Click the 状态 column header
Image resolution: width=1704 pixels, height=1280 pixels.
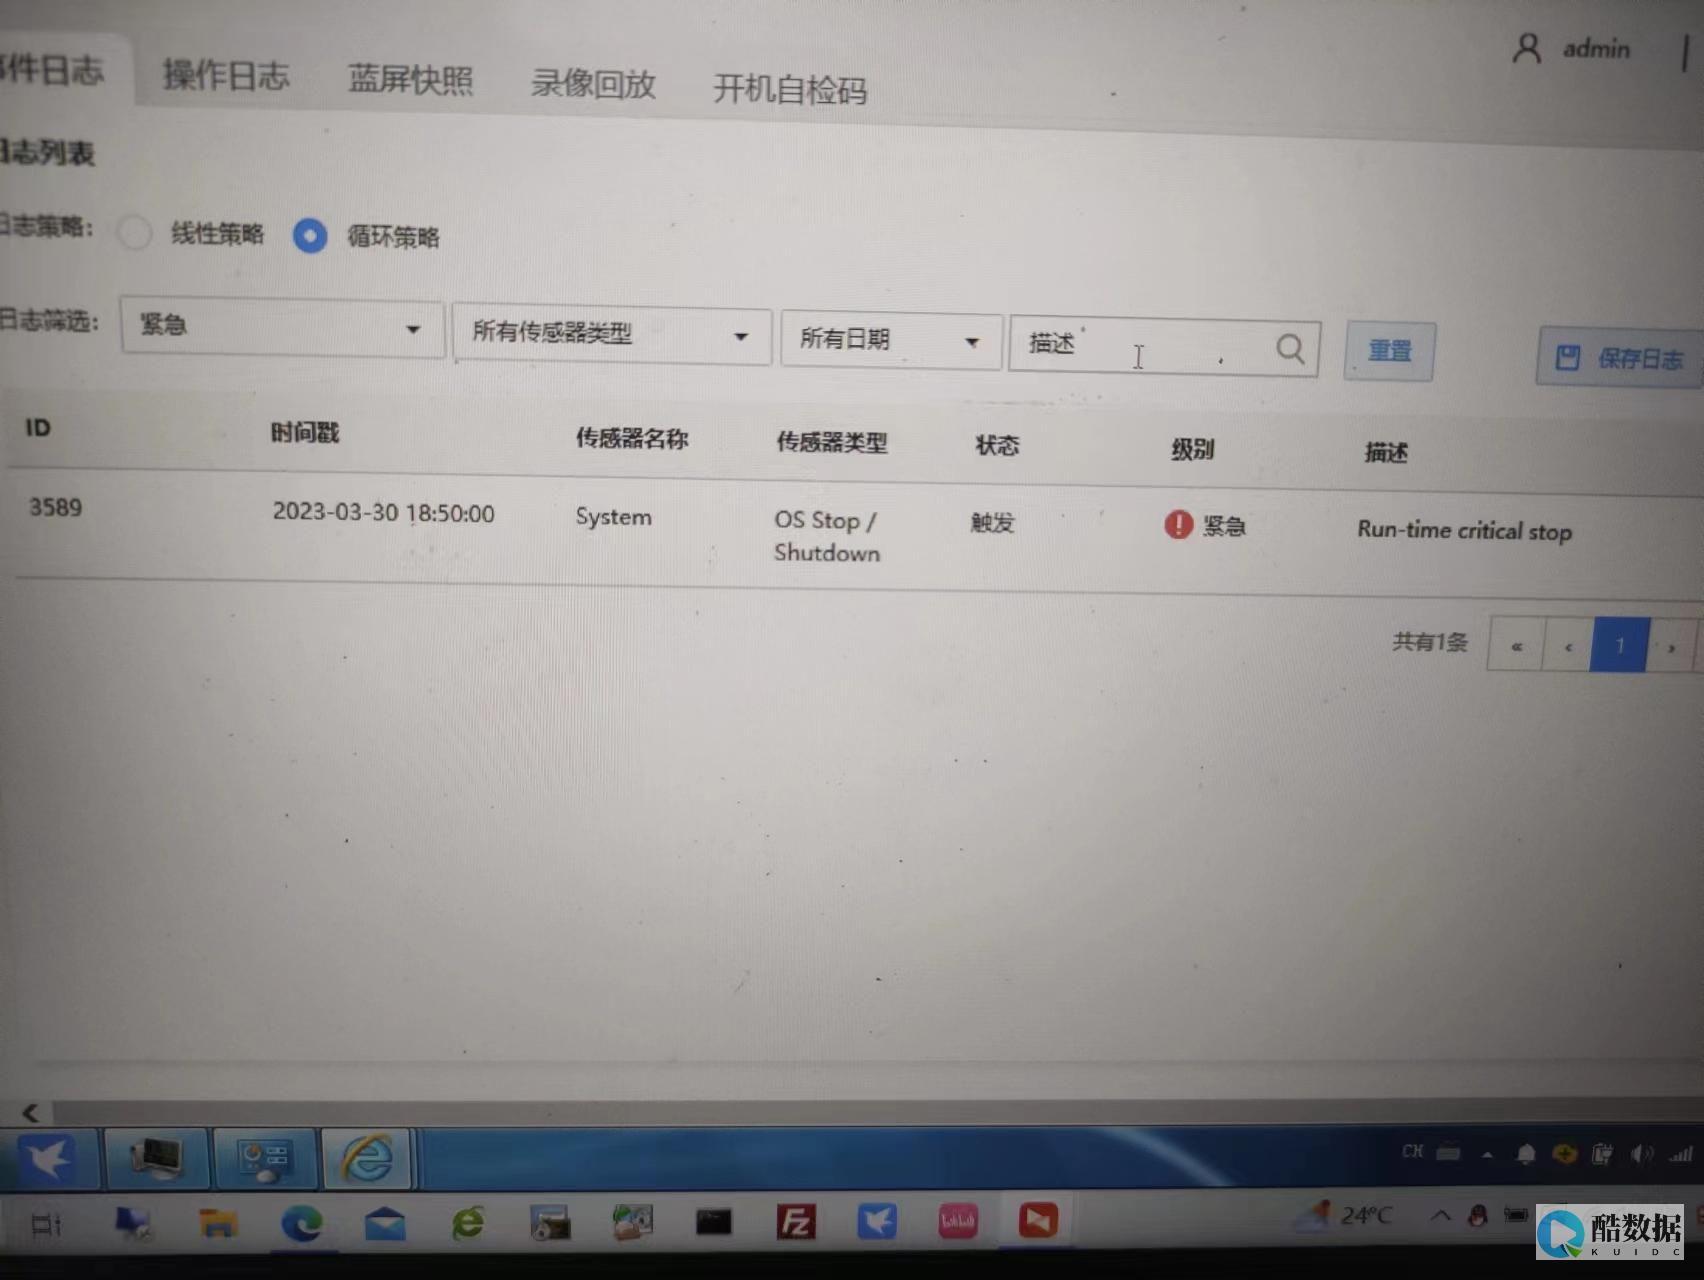997,445
